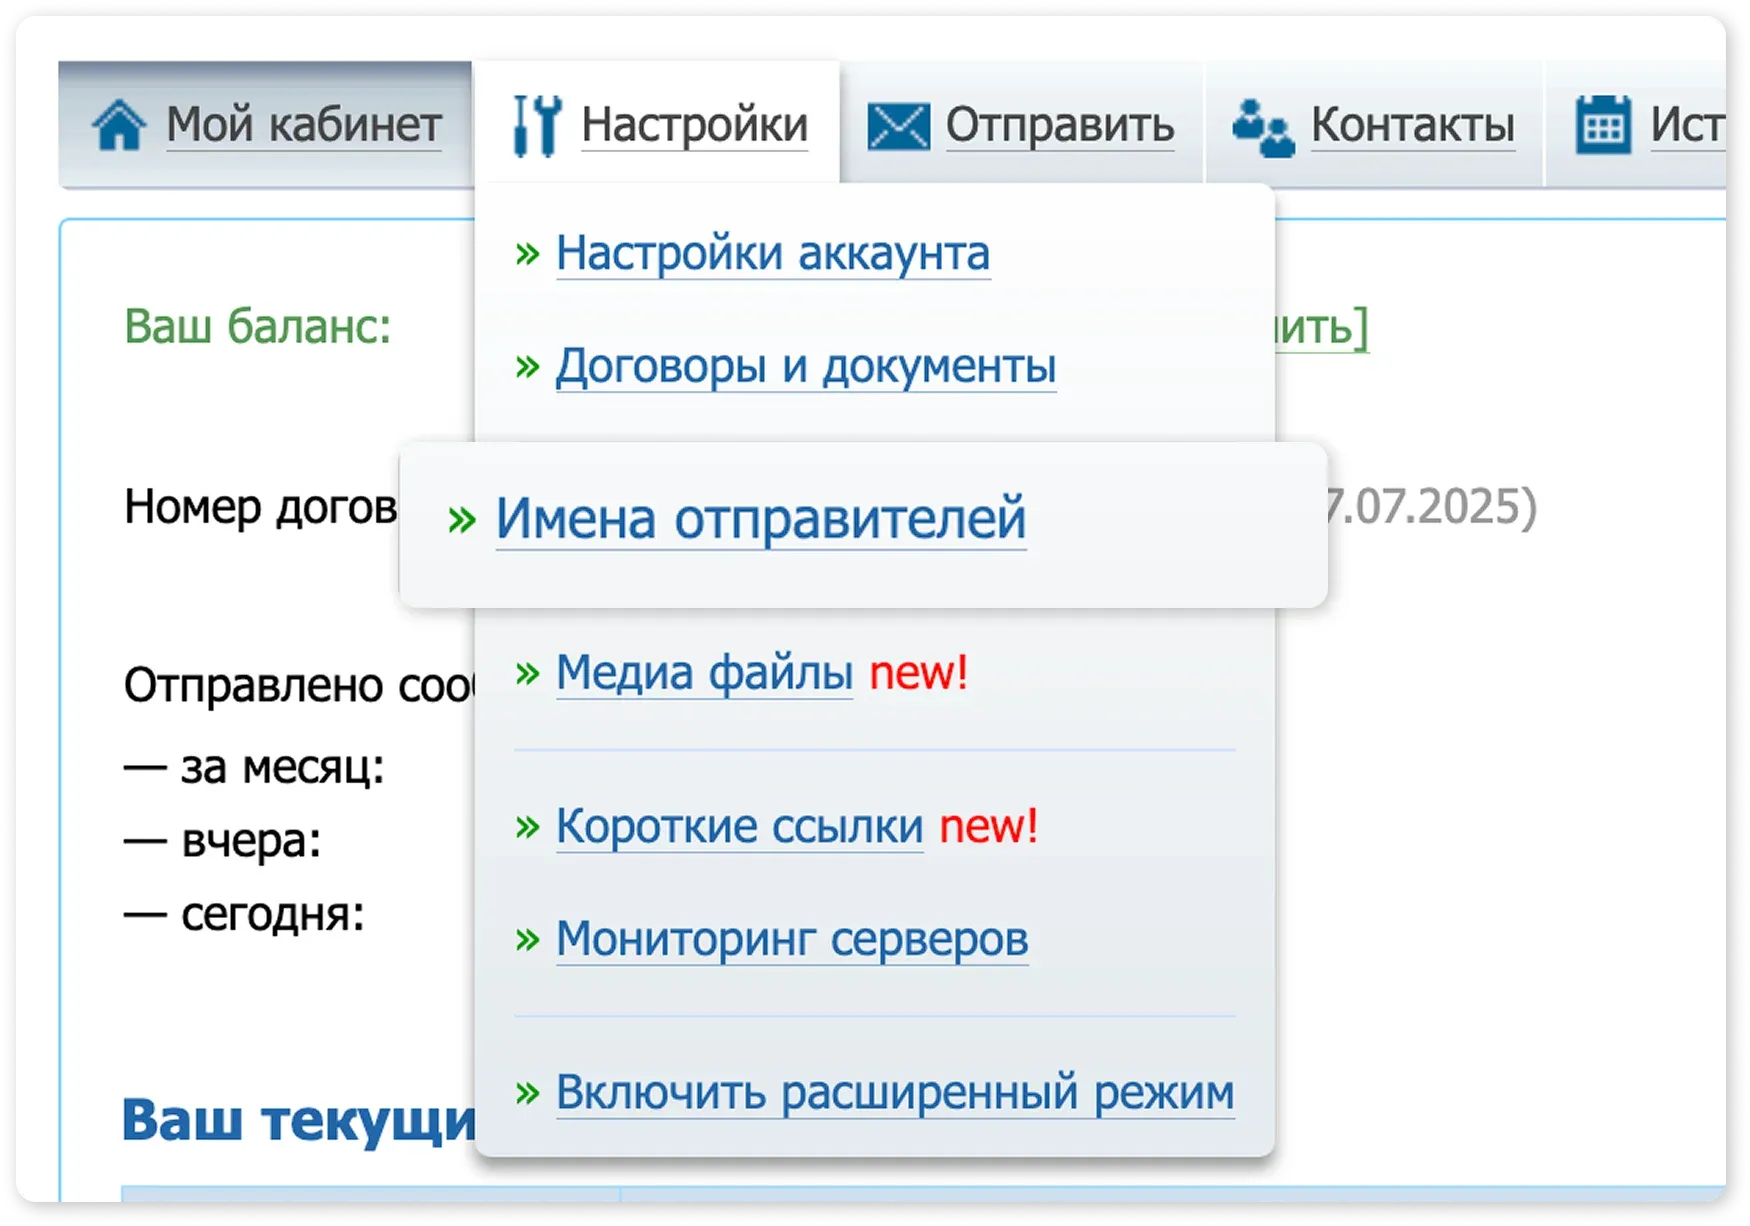Click the people icon next to Контакты
This screenshot has height=1226, width=1750.
point(1262,128)
